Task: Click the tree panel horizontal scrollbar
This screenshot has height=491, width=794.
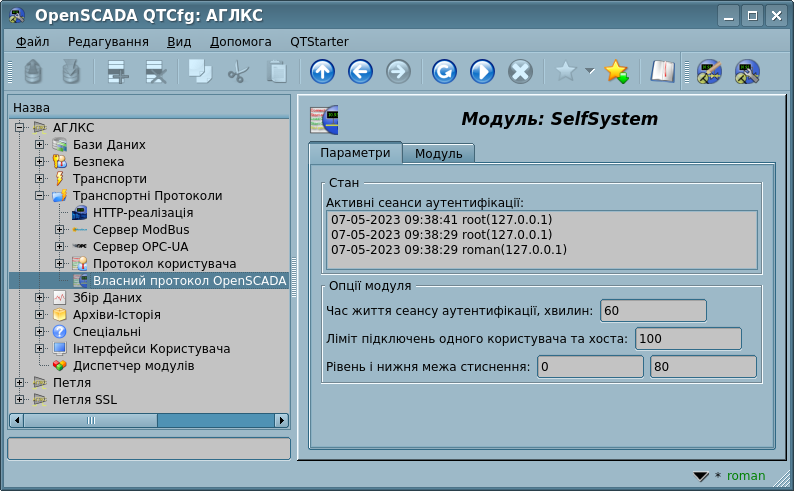Action: tap(148, 421)
